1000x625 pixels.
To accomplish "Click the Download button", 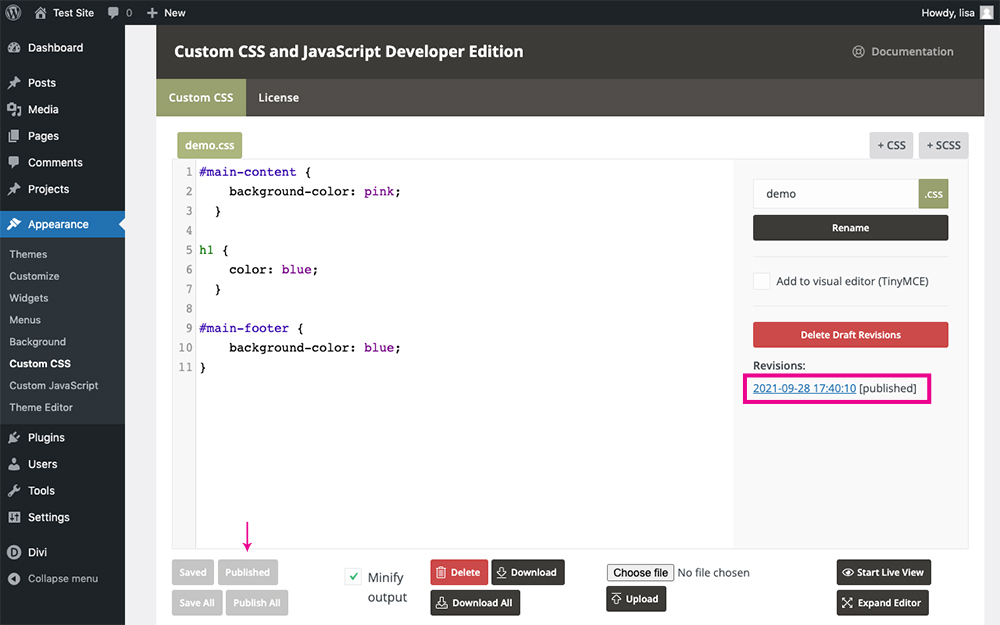I will [x=528, y=572].
